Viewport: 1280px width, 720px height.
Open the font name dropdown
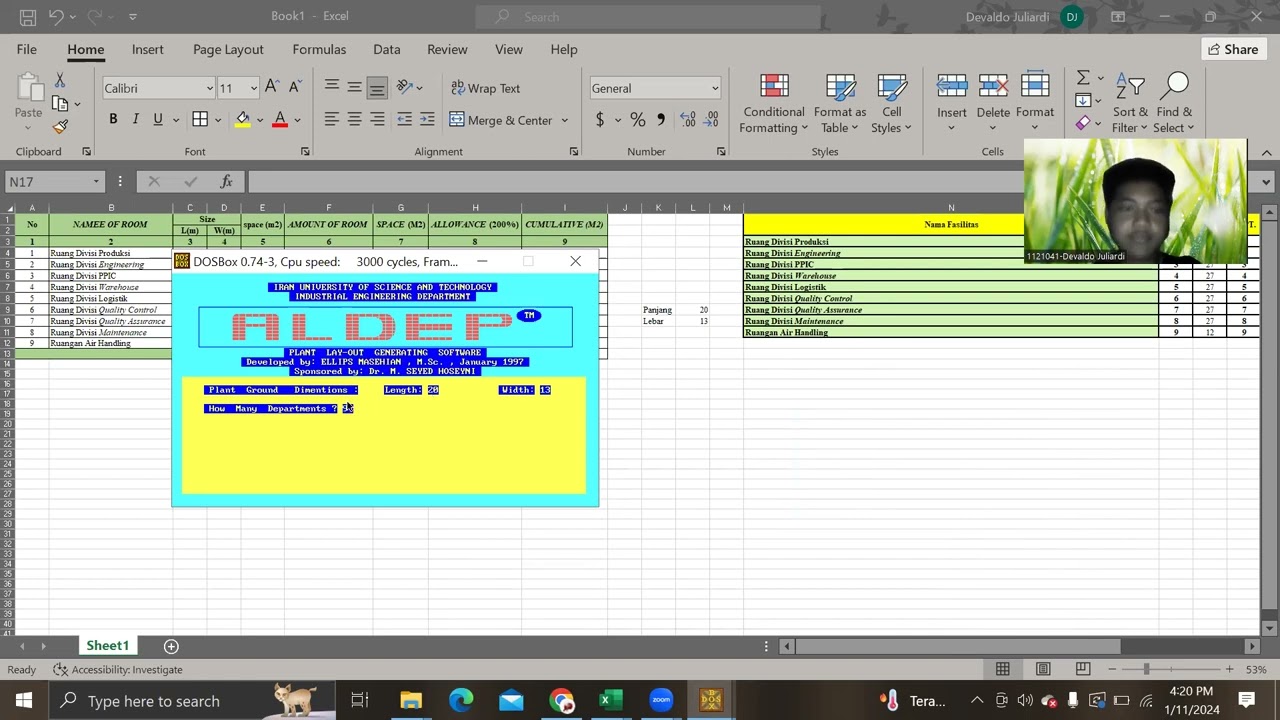pyautogui.click(x=209, y=88)
